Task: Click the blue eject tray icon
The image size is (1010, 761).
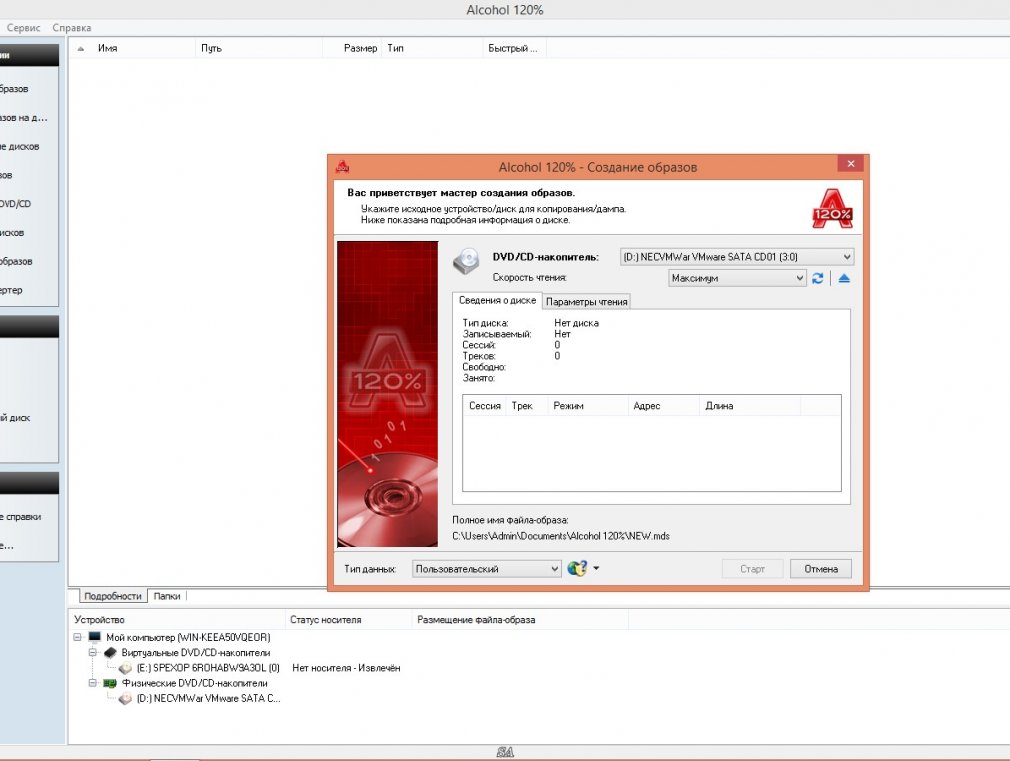Action: (844, 278)
